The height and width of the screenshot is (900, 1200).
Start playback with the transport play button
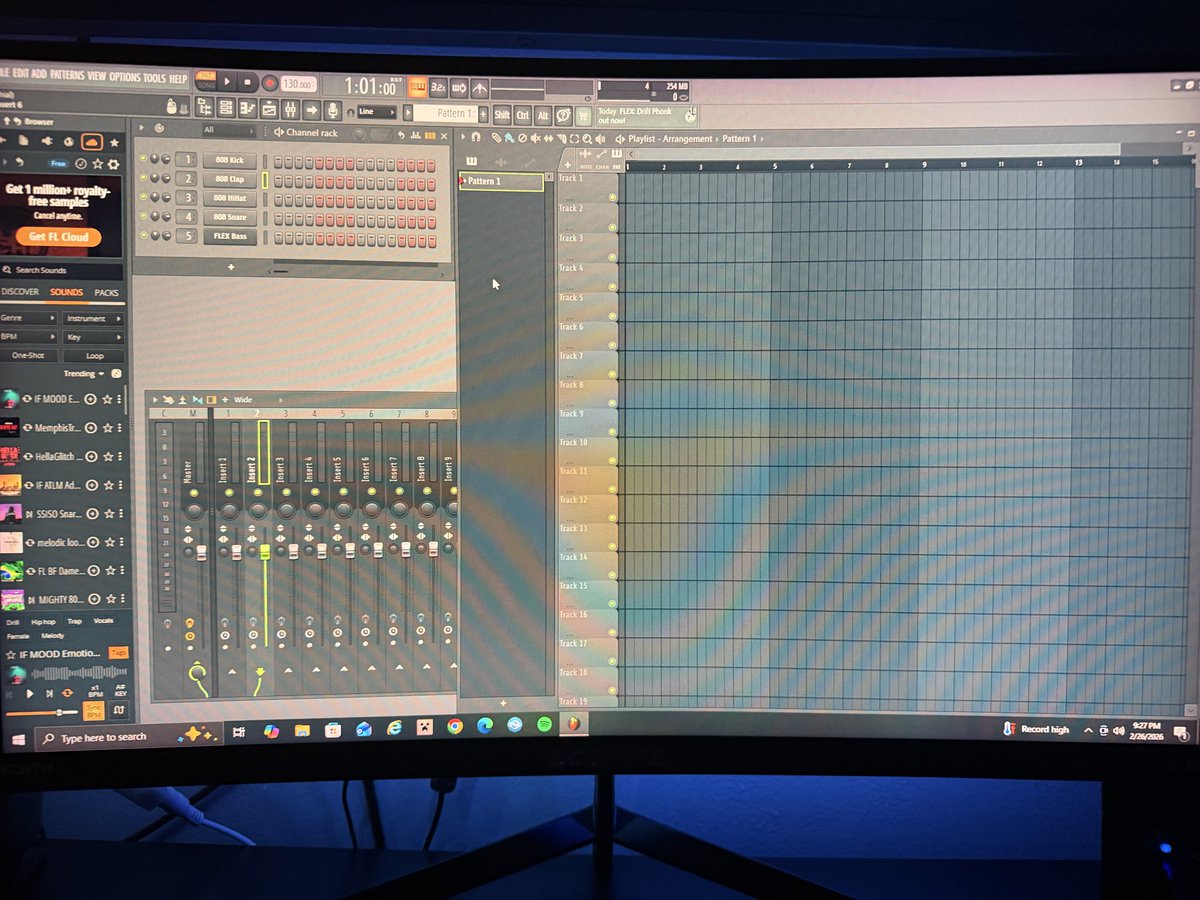pos(227,81)
